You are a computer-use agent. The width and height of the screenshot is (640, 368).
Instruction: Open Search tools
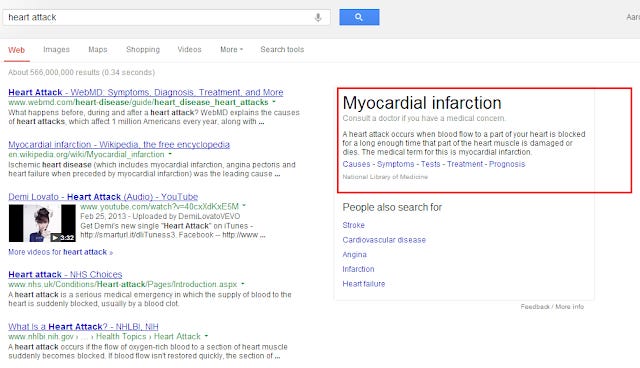282,50
